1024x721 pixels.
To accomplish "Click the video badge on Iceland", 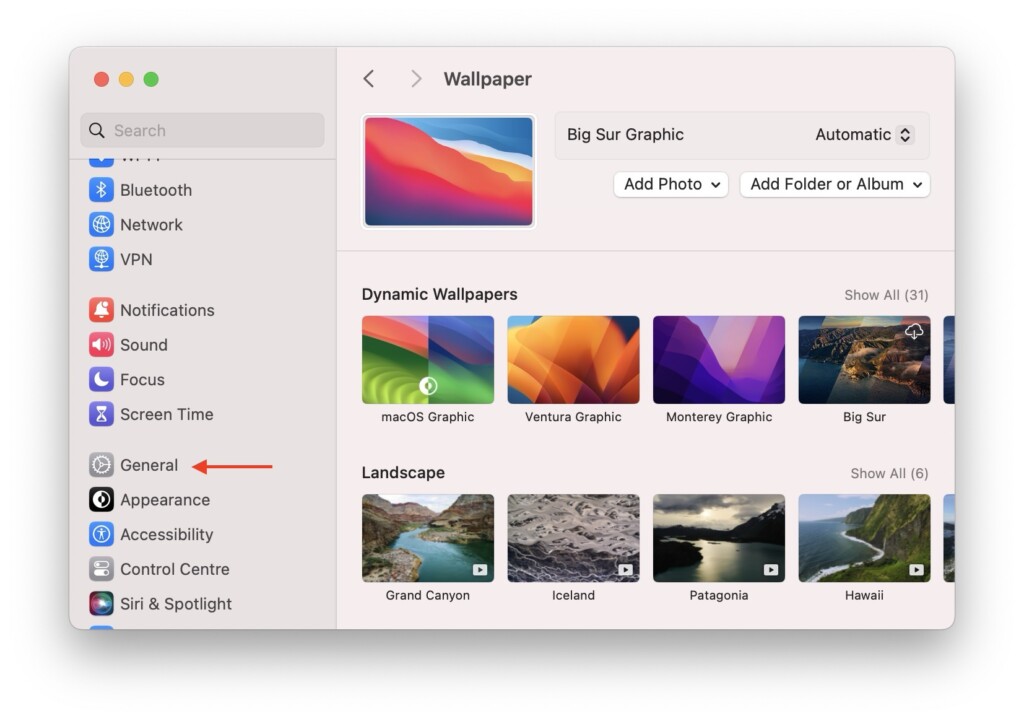I will [x=626, y=569].
